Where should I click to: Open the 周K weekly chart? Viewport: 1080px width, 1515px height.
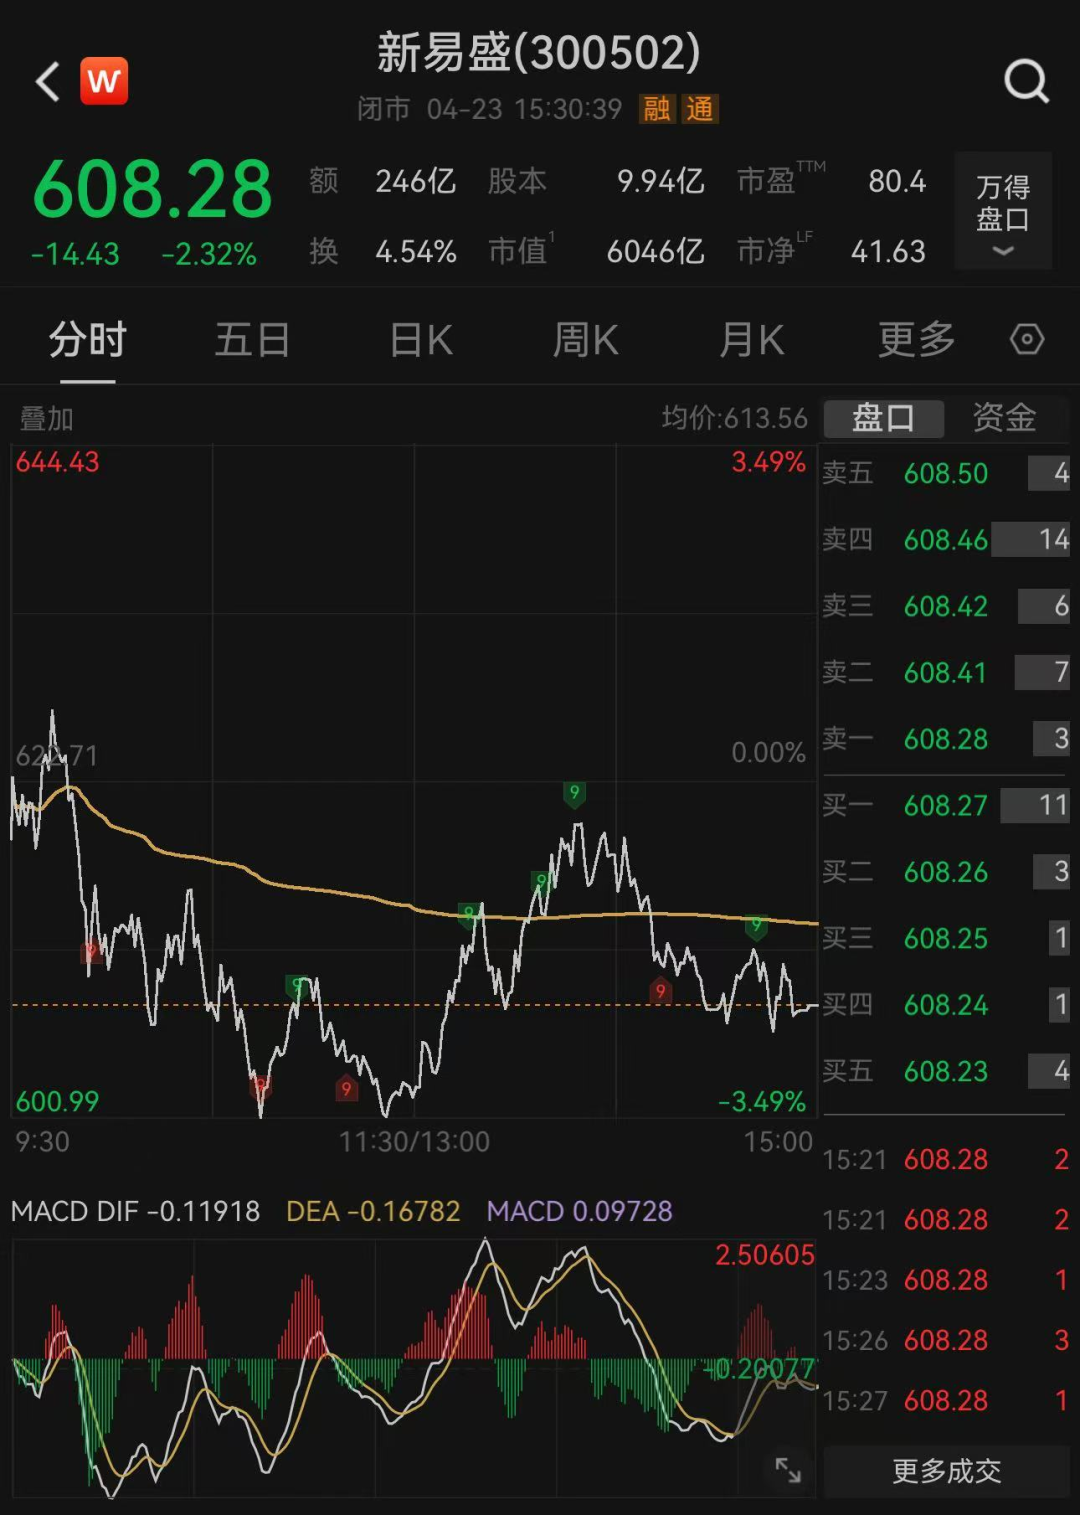586,340
